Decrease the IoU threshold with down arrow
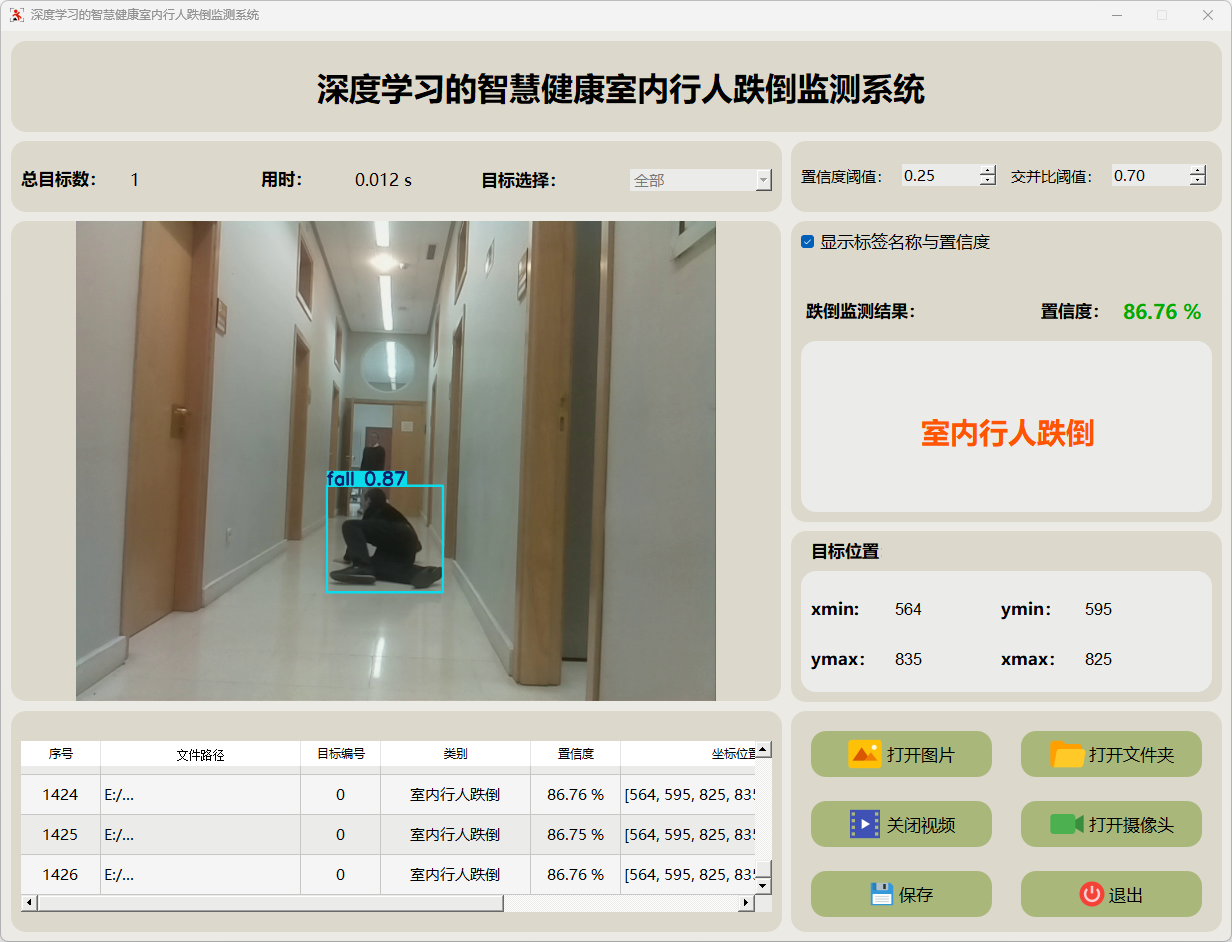This screenshot has height=942, width=1232. pos(1198,181)
